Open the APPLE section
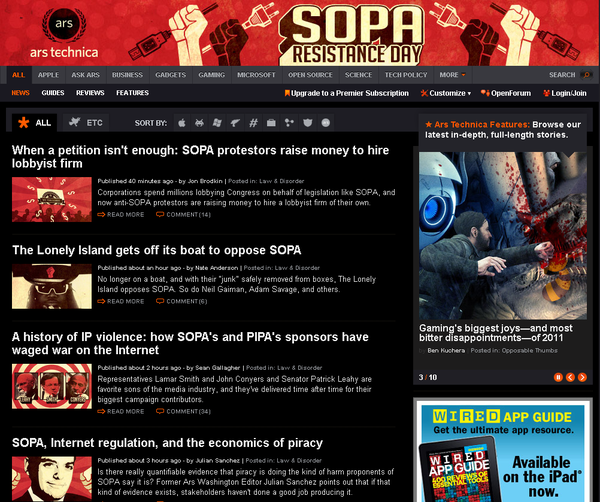This screenshot has height=502, width=600. click(48, 75)
